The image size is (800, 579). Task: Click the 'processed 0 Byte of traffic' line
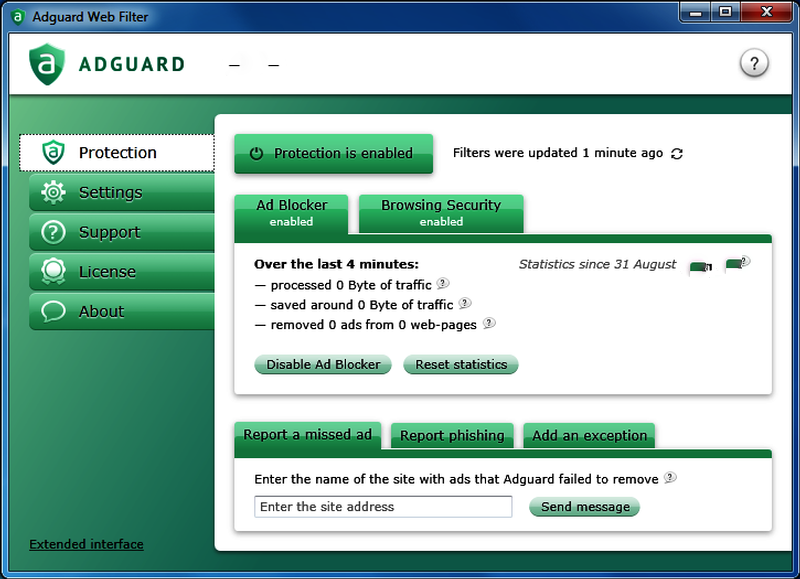(x=351, y=285)
